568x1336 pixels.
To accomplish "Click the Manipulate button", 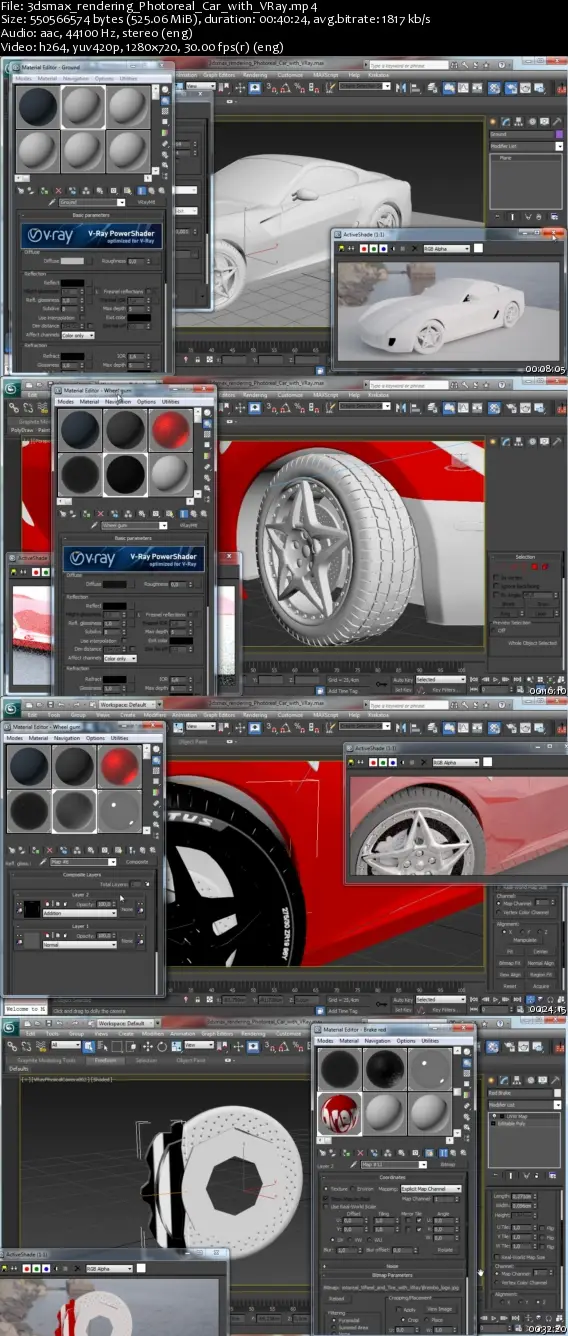I will click(524, 941).
